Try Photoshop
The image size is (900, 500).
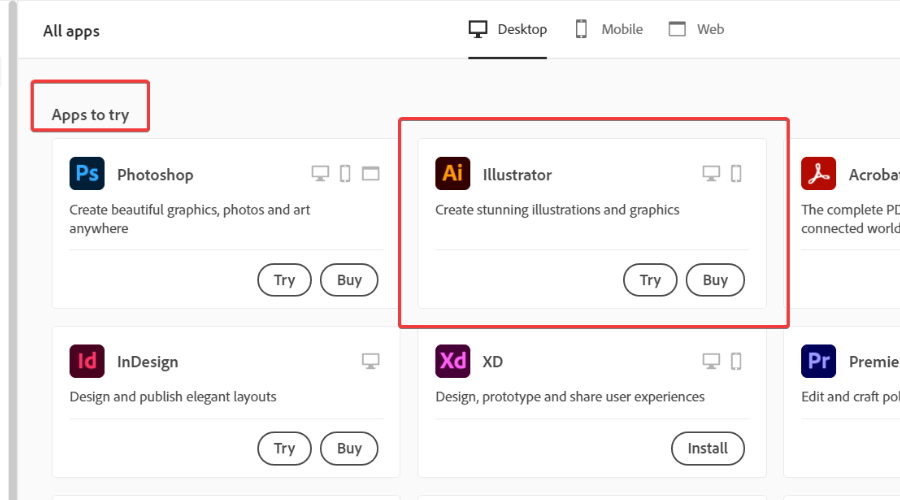(x=284, y=280)
